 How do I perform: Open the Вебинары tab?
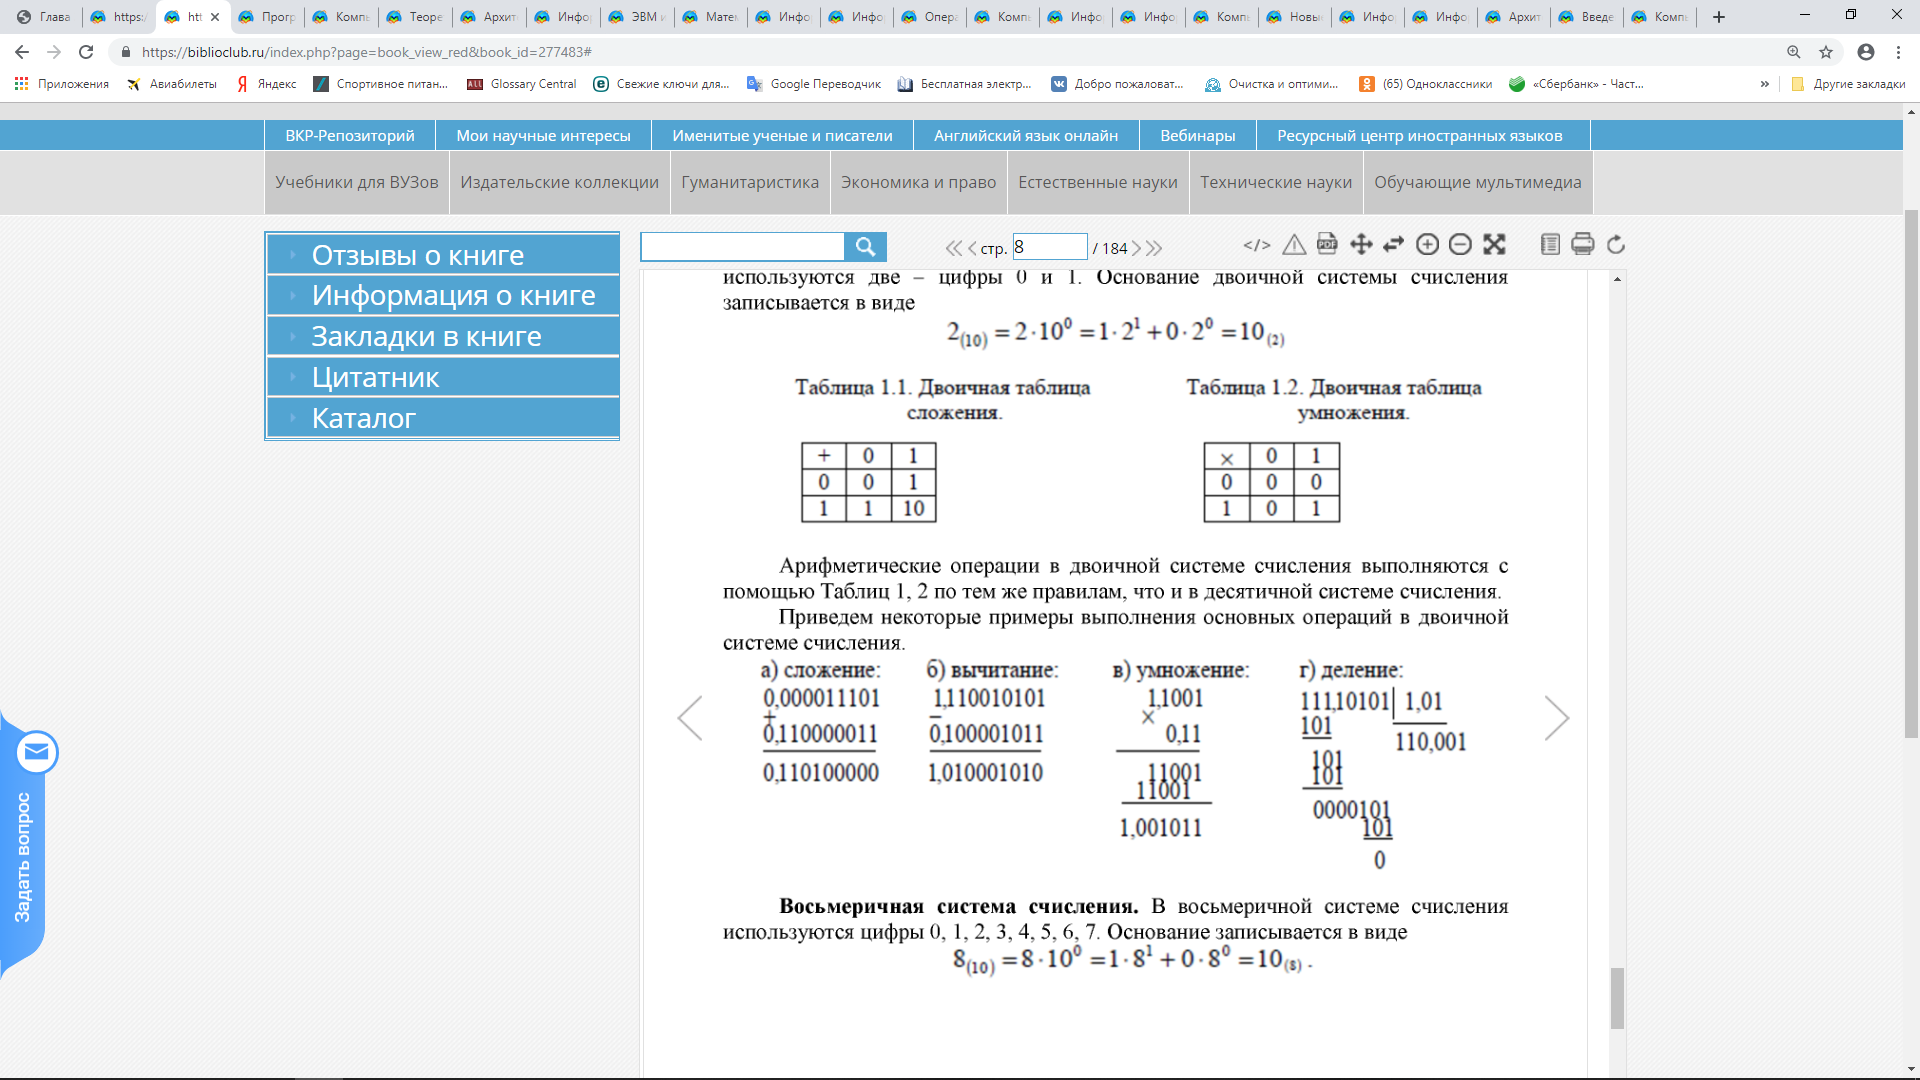coord(1197,135)
